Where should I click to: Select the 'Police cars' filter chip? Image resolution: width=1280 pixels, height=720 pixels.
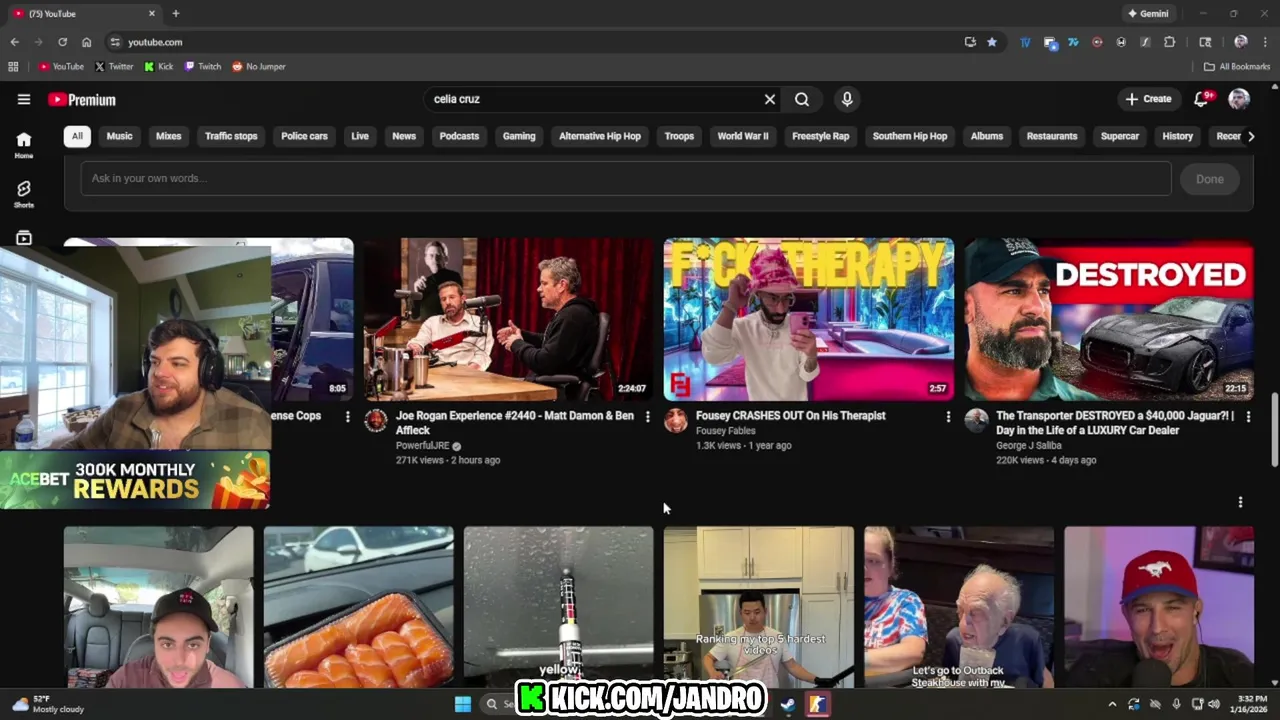coord(304,136)
